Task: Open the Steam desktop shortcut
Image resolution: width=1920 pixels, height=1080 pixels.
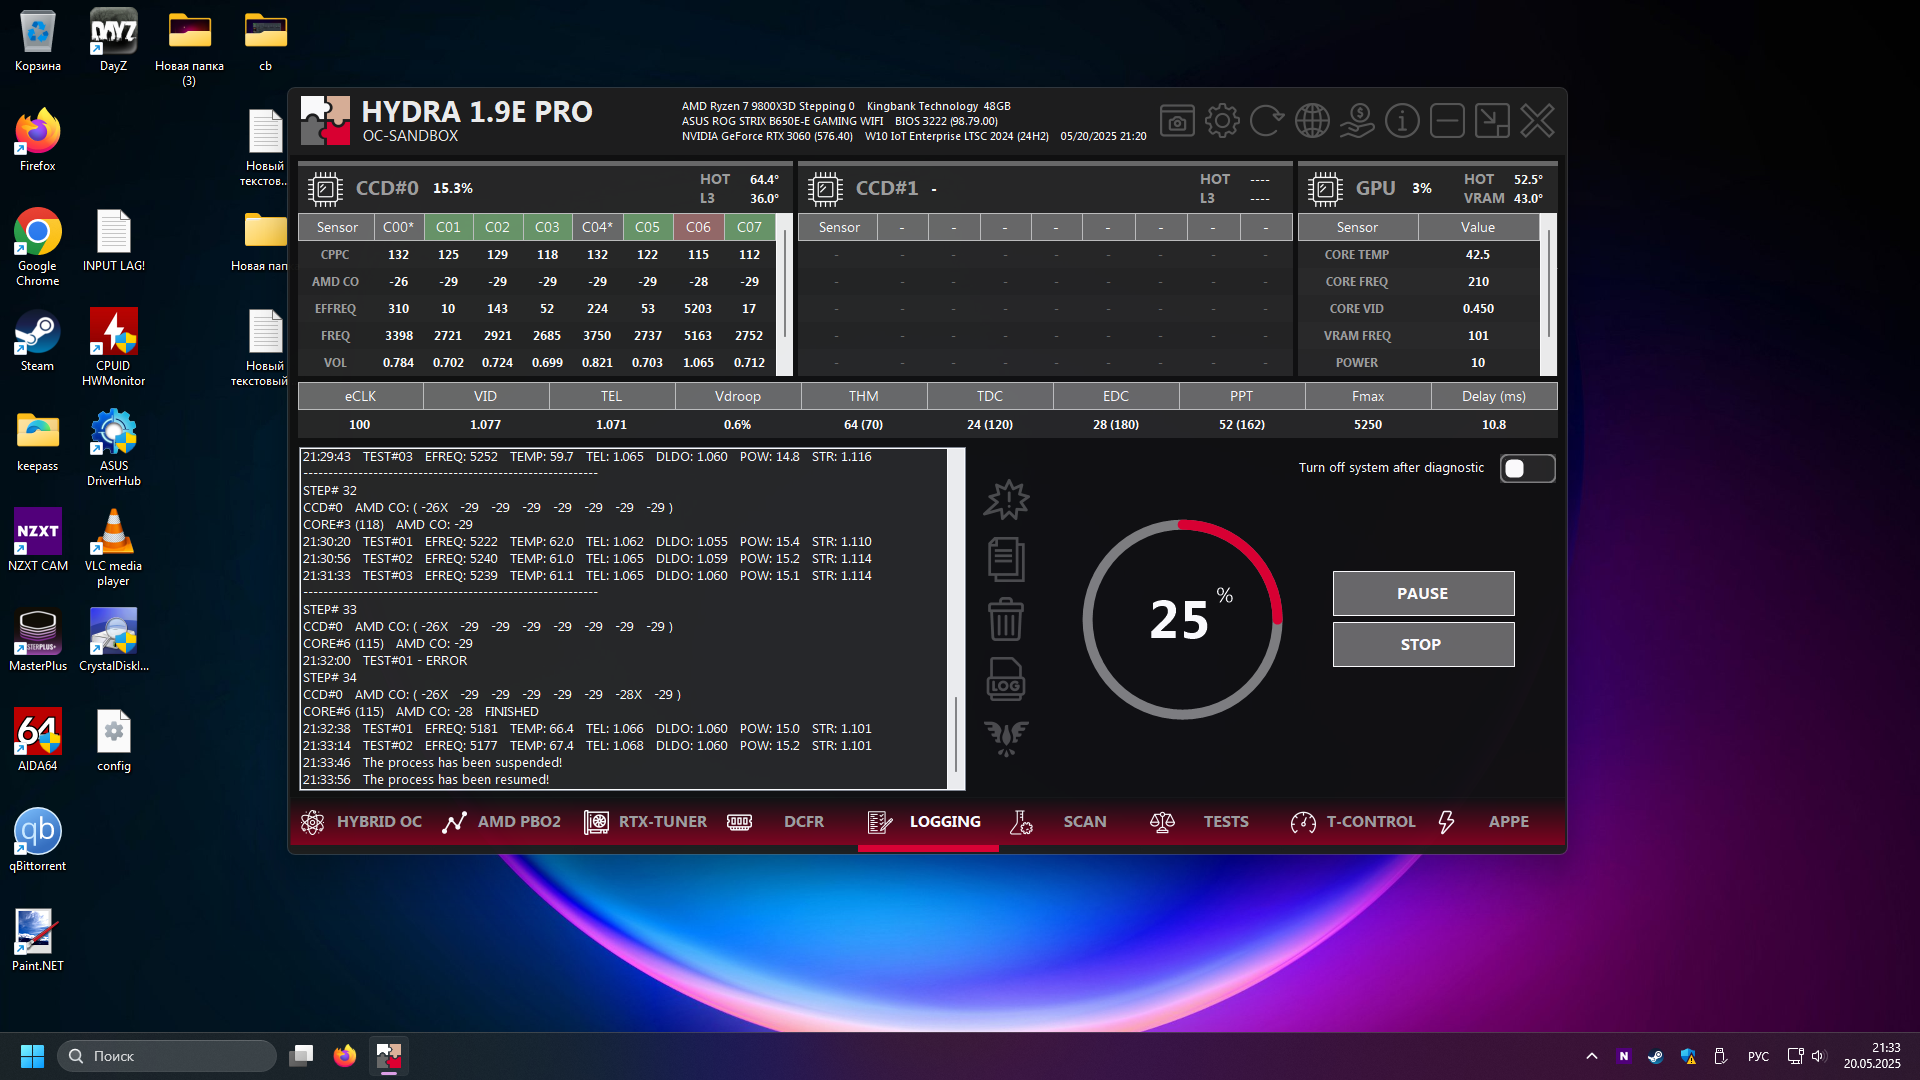Action: pos(37,342)
